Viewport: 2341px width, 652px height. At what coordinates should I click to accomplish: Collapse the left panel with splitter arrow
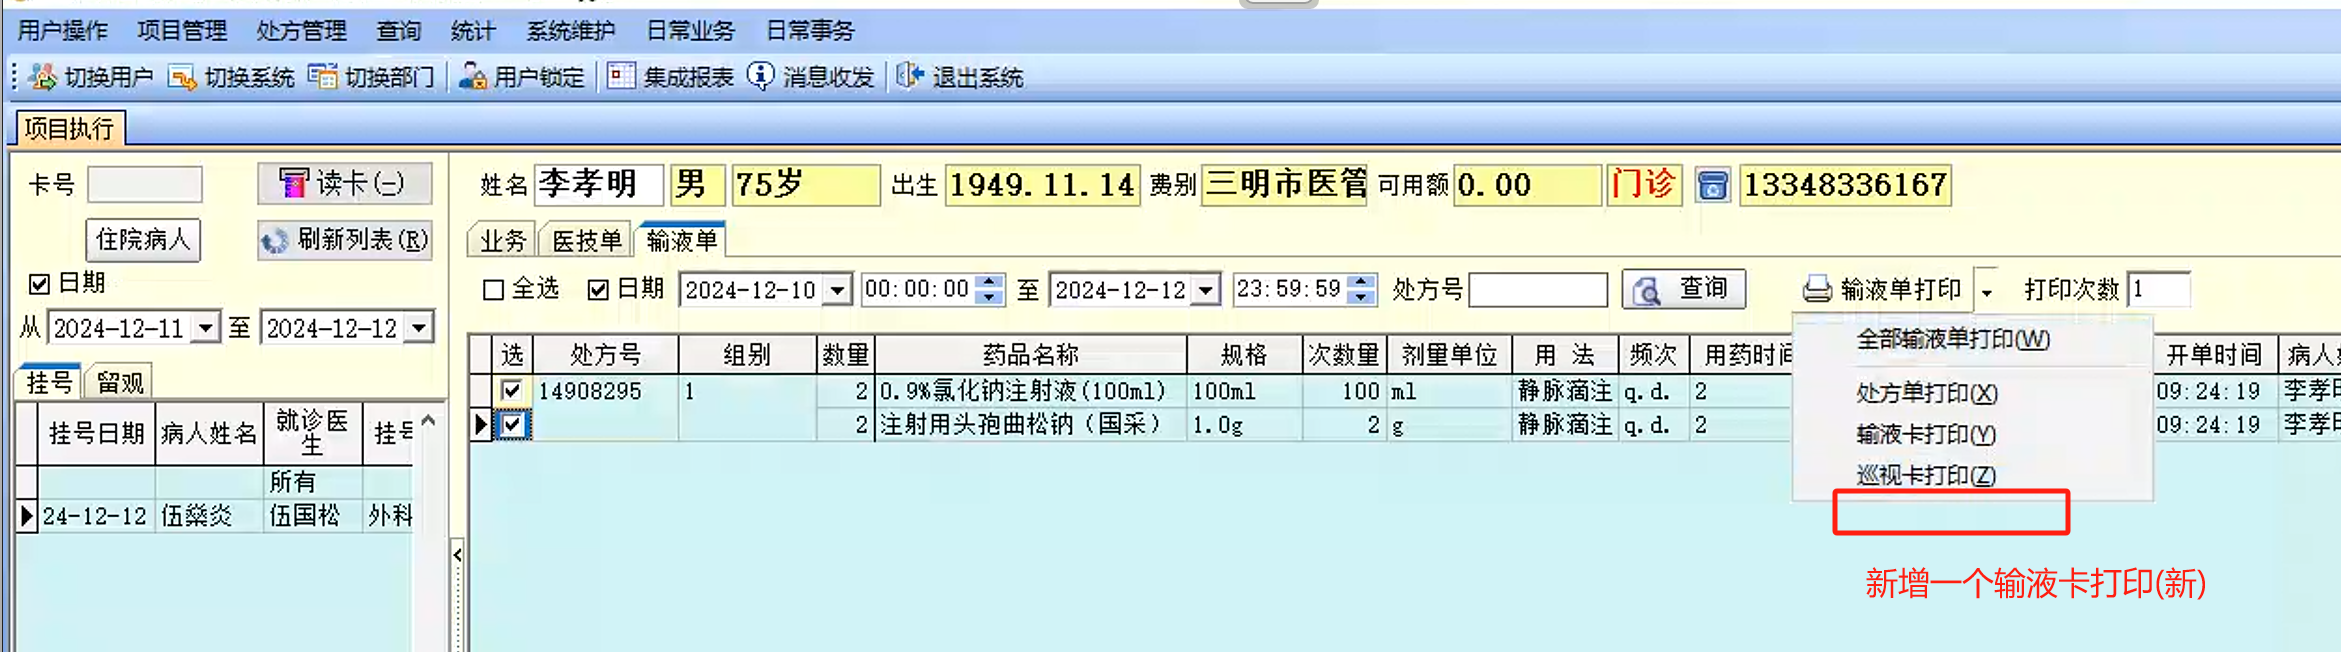pyautogui.click(x=457, y=554)
